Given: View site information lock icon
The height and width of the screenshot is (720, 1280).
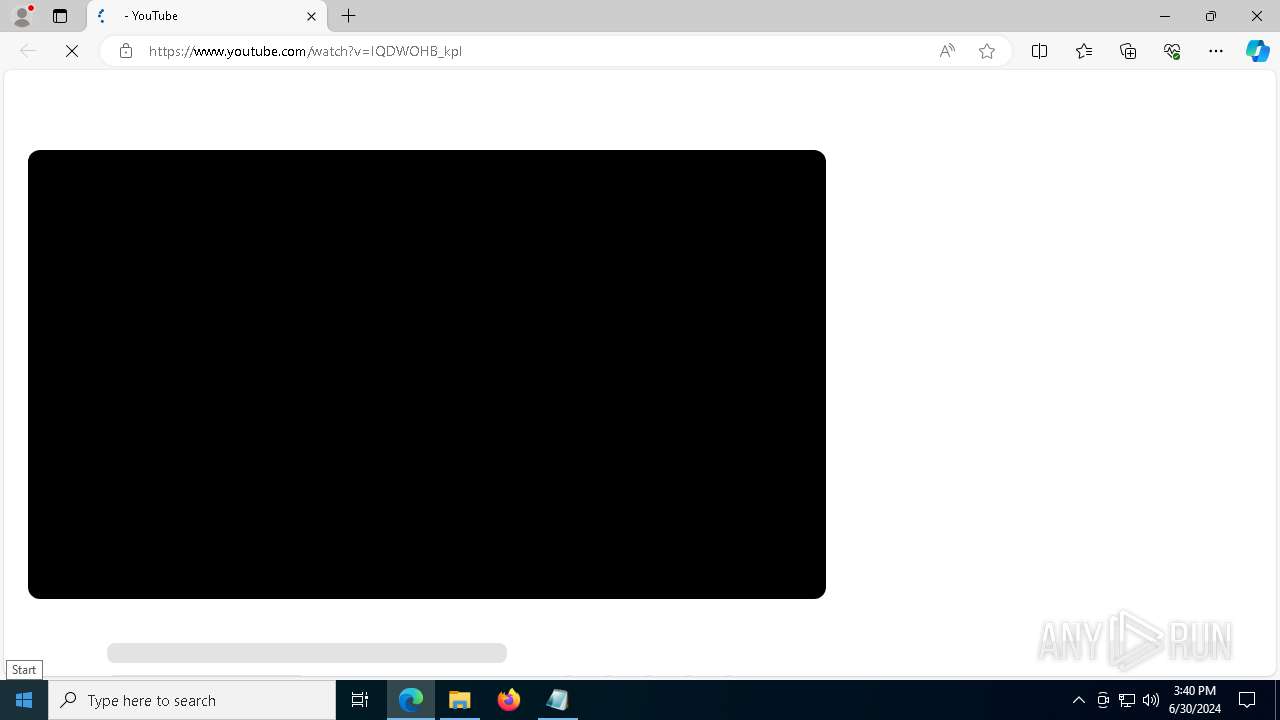Looking at the screenshot, I should coord(126,51).
